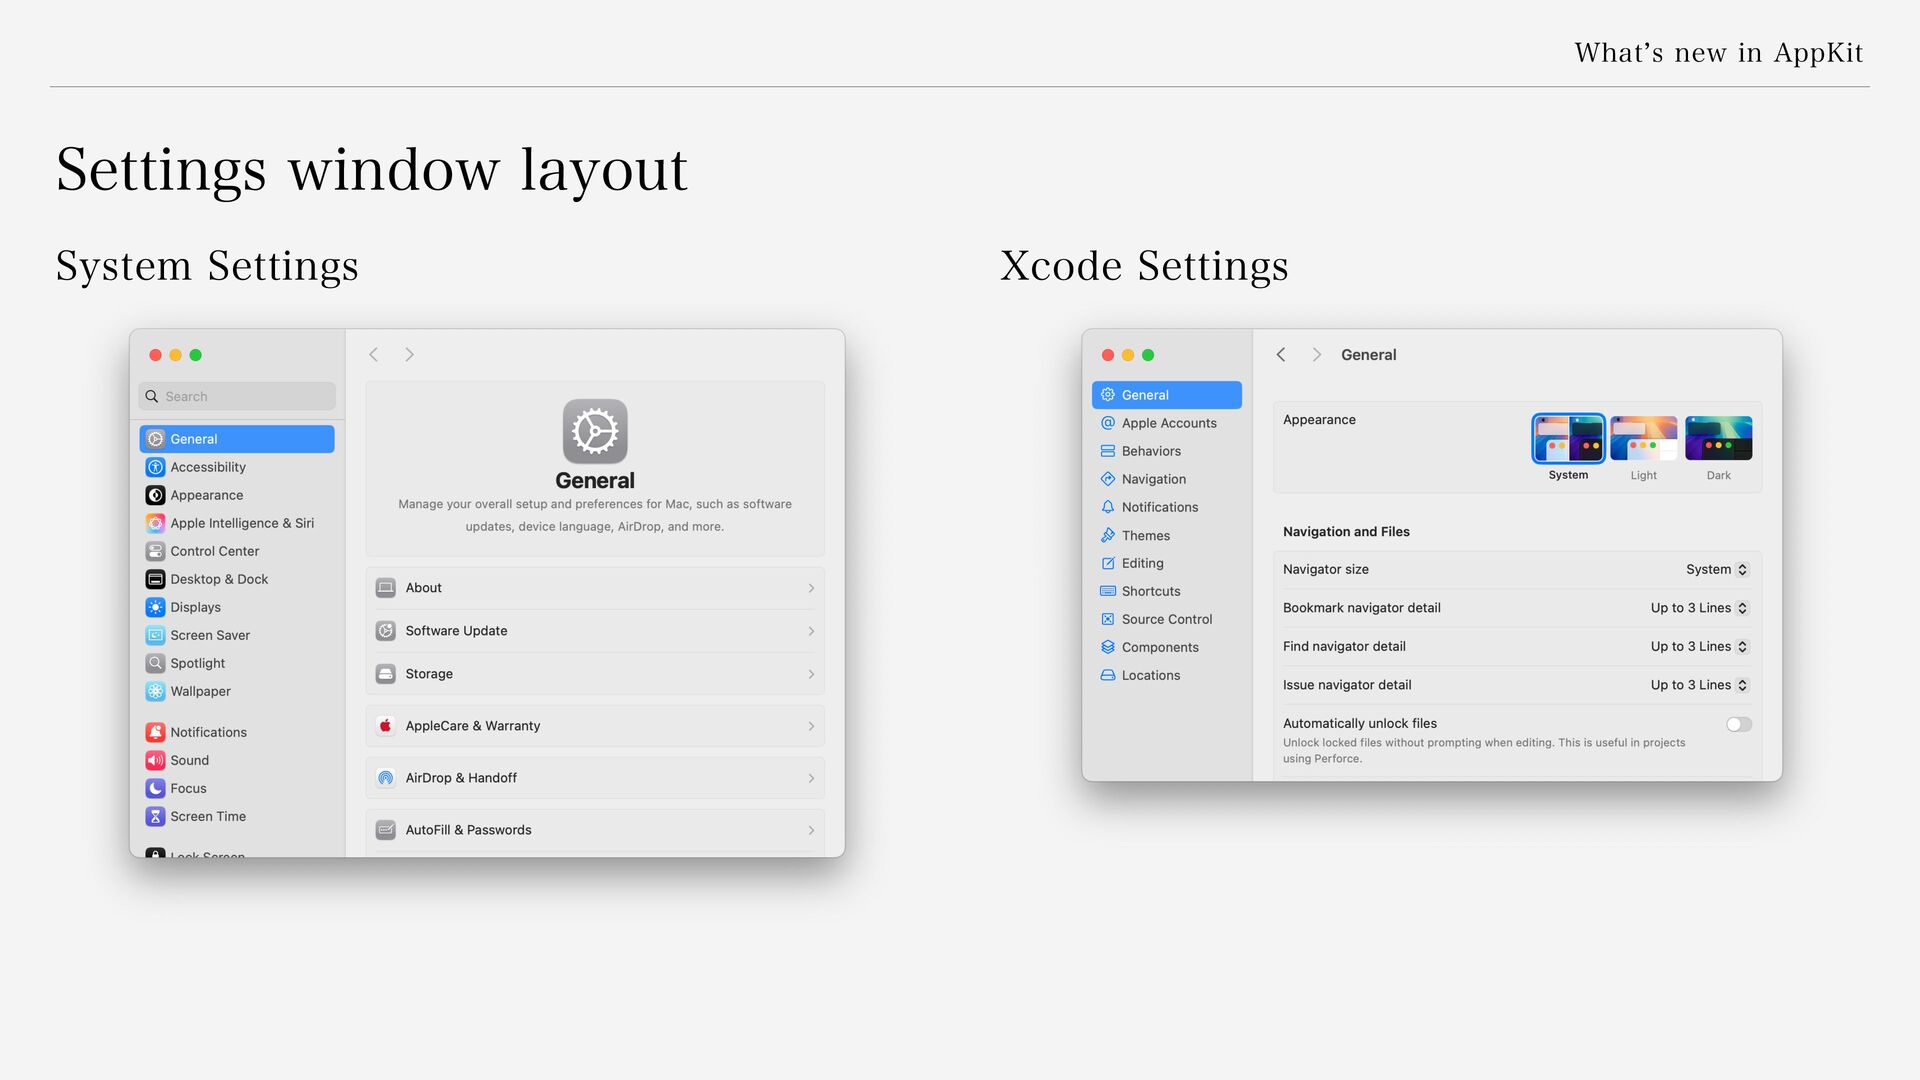The width and height of the screenshot is (1920, 1080).
Task: Select the Wallpaper icon
Action: coord(155,691)
